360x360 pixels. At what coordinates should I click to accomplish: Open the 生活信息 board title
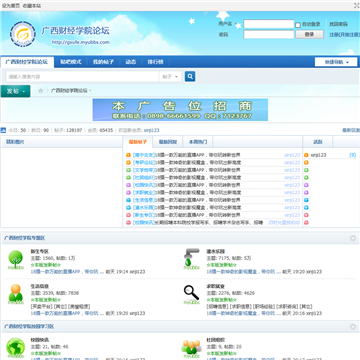point(40,286)
